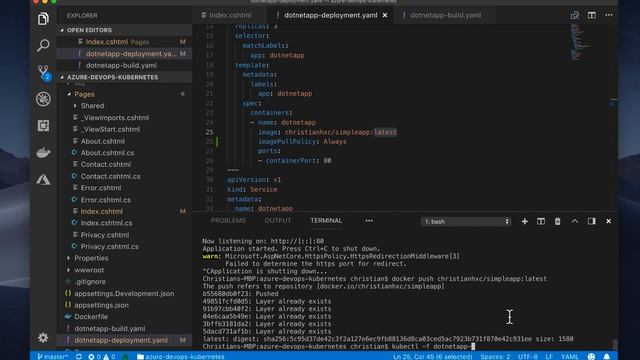Click the synchronize changes icon in status bar

(78, 356)
